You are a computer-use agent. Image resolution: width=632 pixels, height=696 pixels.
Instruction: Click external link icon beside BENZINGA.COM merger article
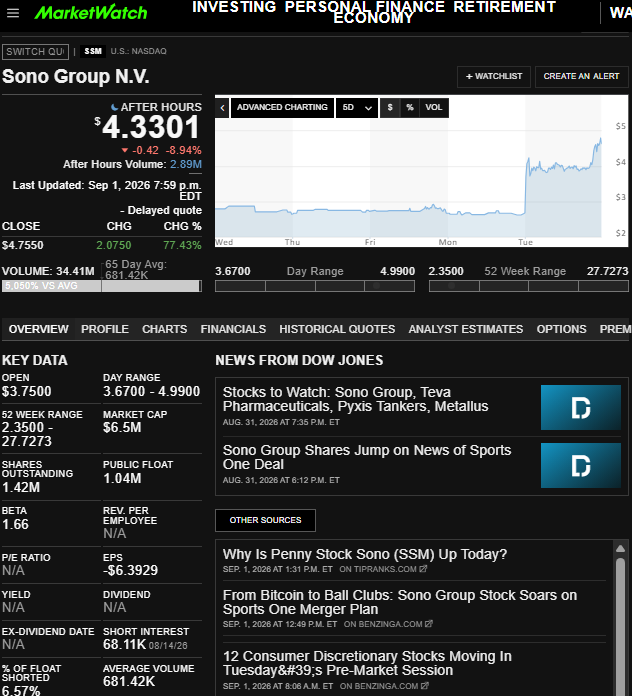[429, 624]
